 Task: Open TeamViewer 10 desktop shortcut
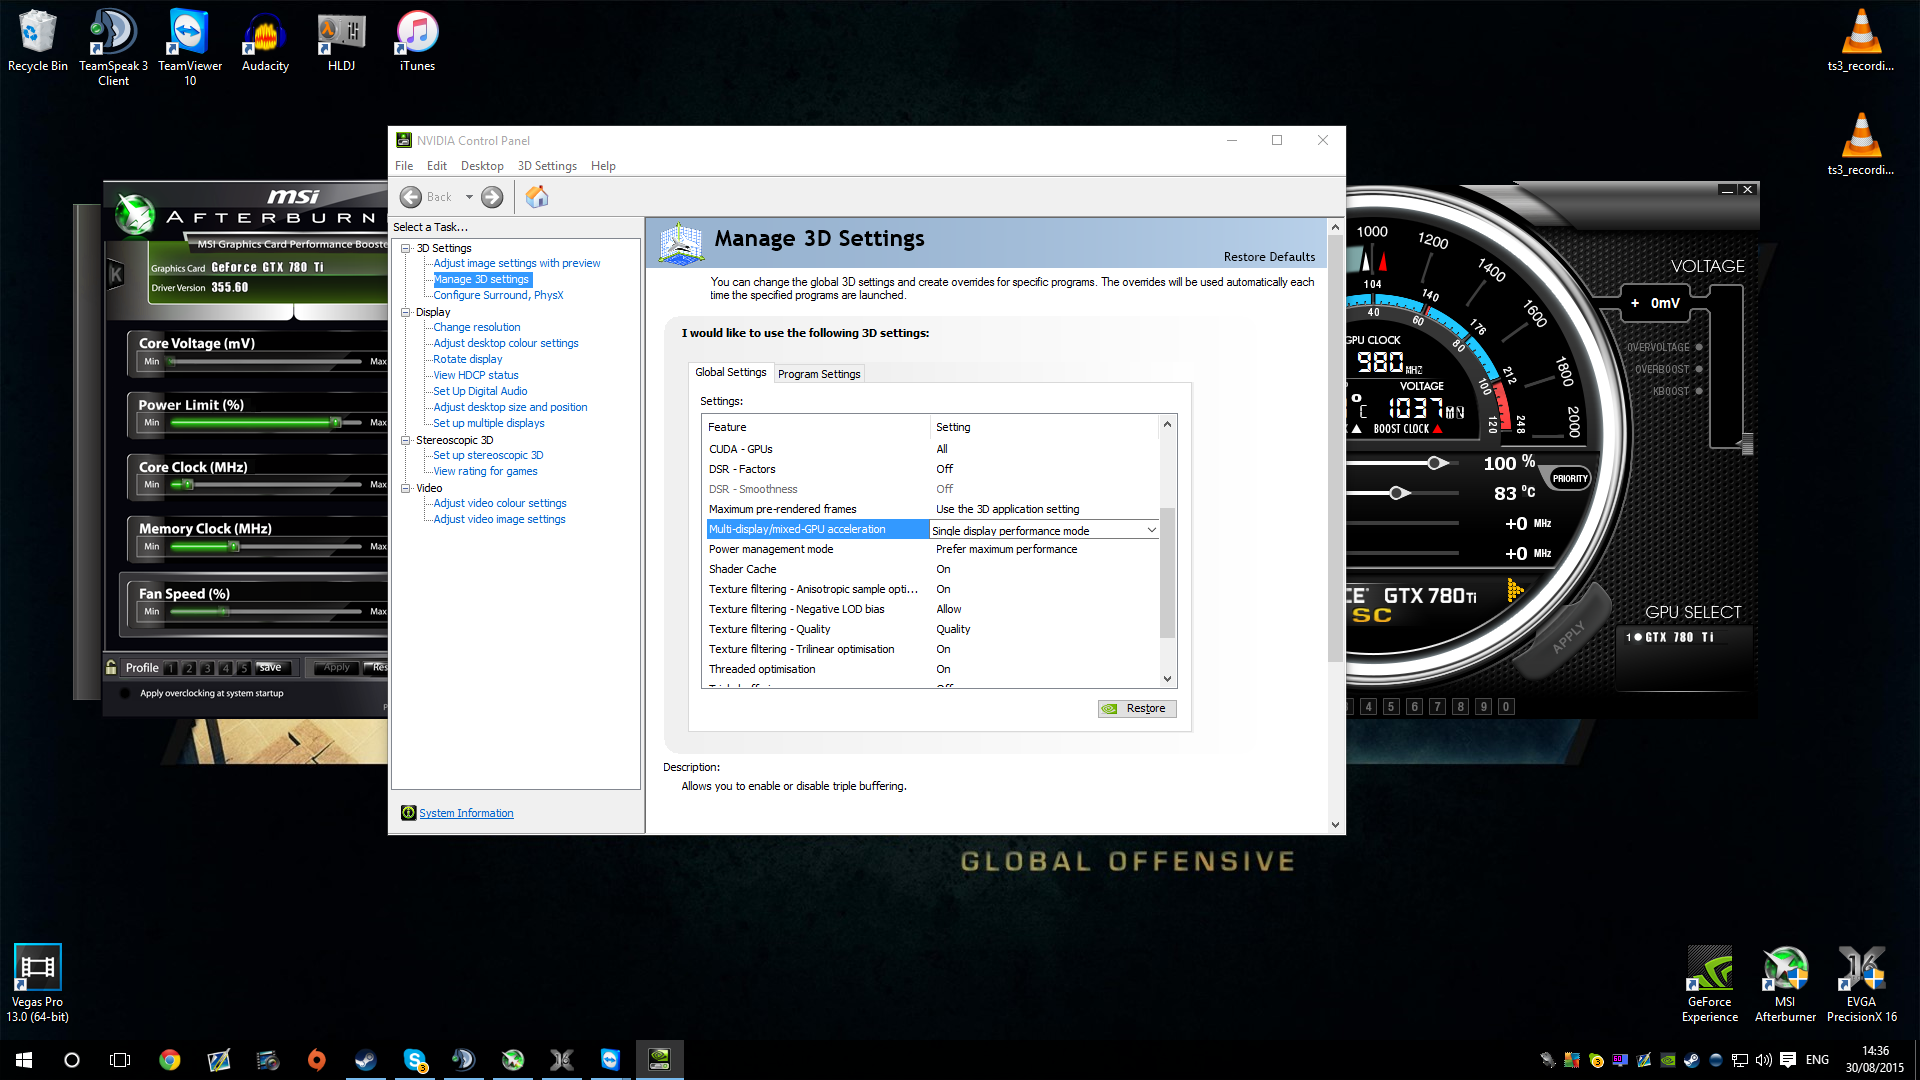[190, 48]
